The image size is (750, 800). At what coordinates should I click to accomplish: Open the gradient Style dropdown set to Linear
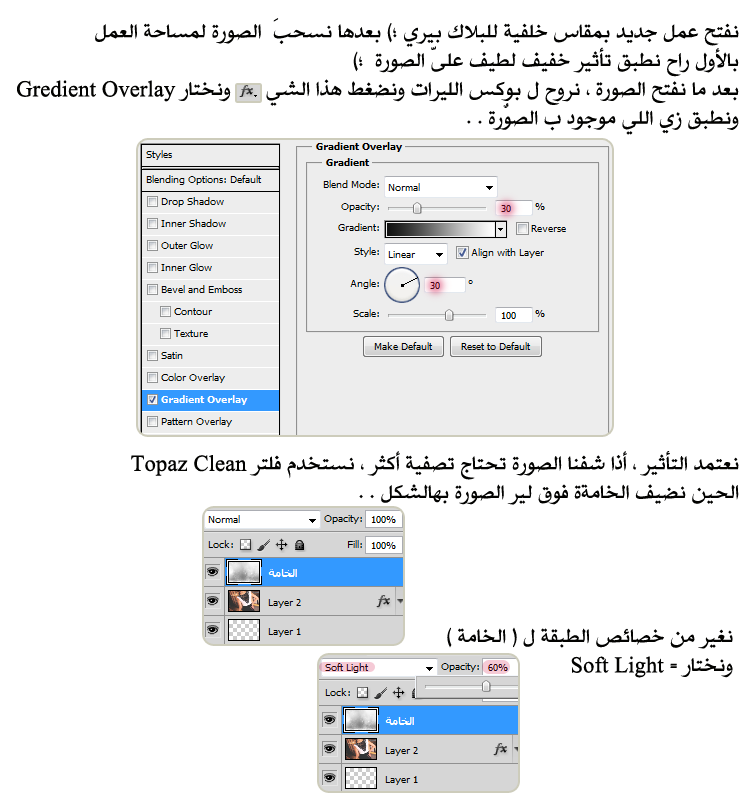[x=415, y=254]
